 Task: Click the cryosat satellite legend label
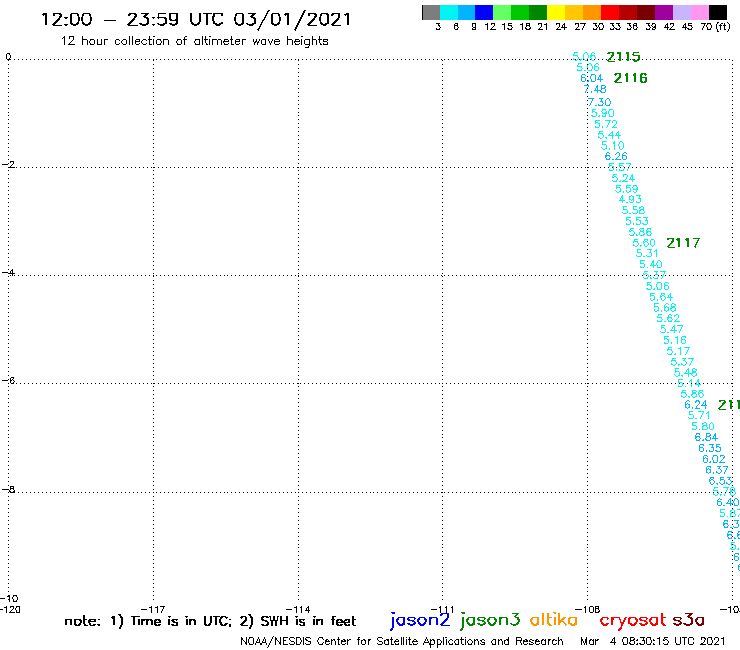point(632,620)
